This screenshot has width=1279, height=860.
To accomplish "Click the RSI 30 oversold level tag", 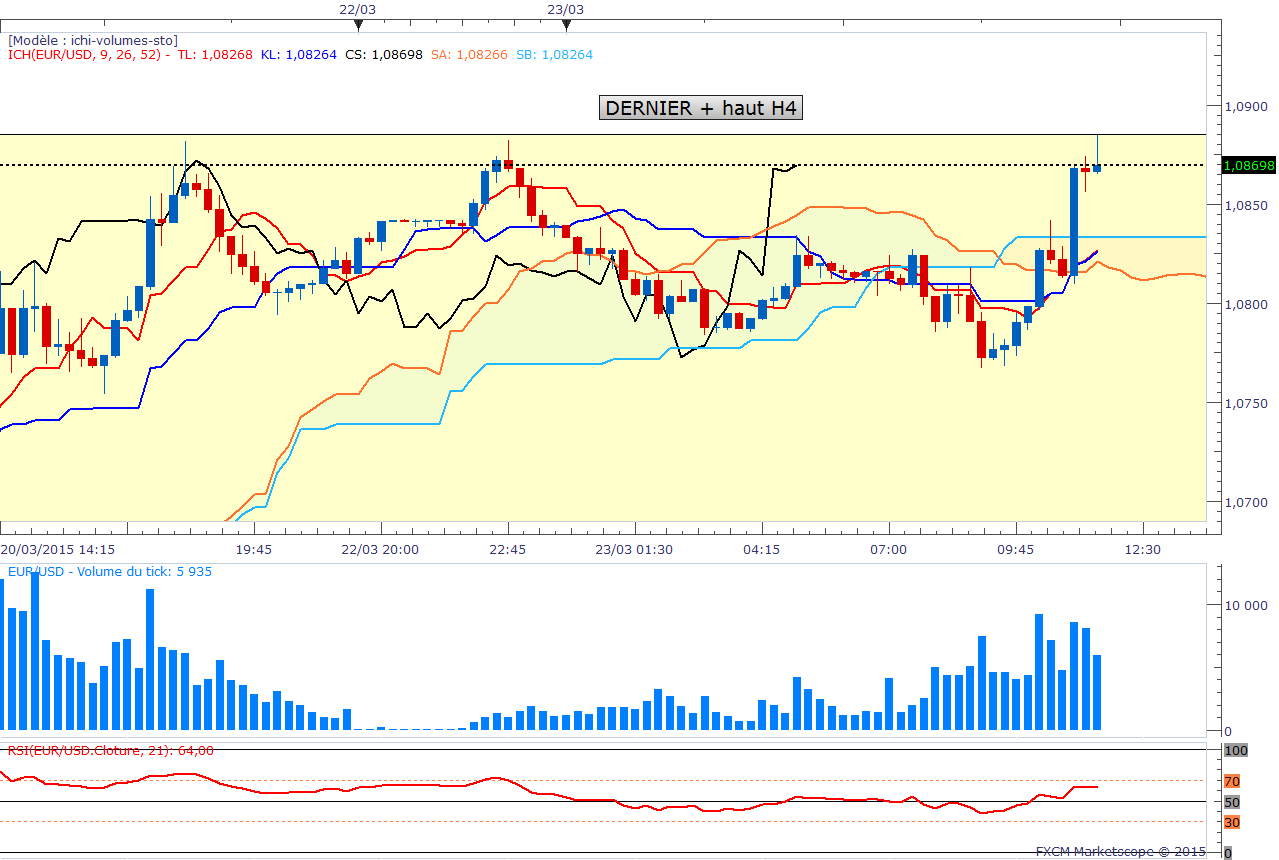I will point(1232,822).
